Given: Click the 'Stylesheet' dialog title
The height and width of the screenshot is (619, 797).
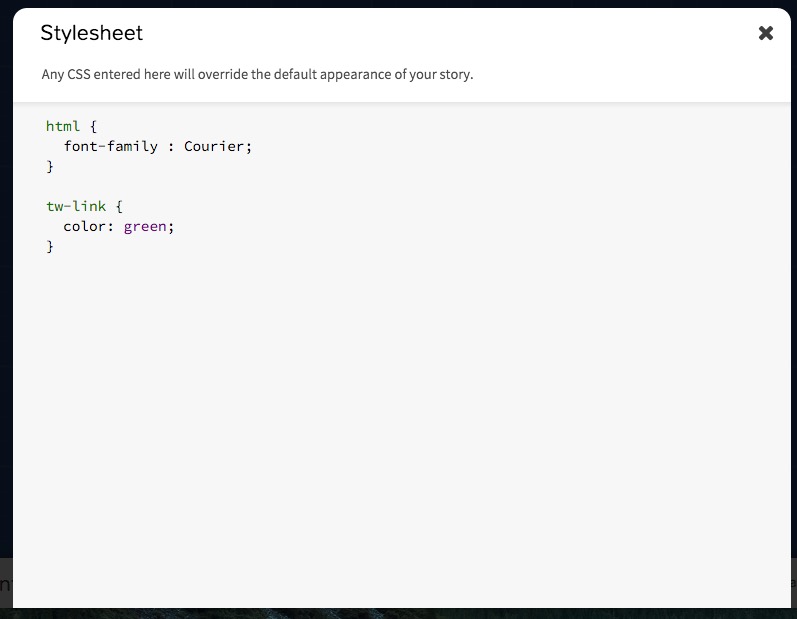Looking at the screenshot, I should click(91, 33).
